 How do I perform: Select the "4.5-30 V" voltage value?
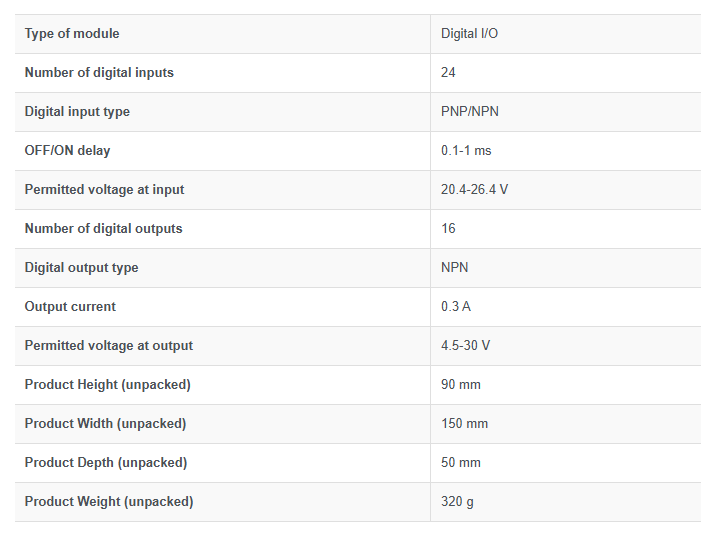tap(465, 346)
